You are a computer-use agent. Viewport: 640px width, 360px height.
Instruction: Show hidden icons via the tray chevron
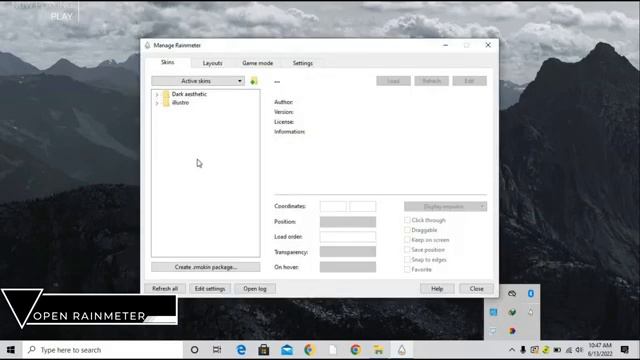pyautogui.click(x=512, y=350)
